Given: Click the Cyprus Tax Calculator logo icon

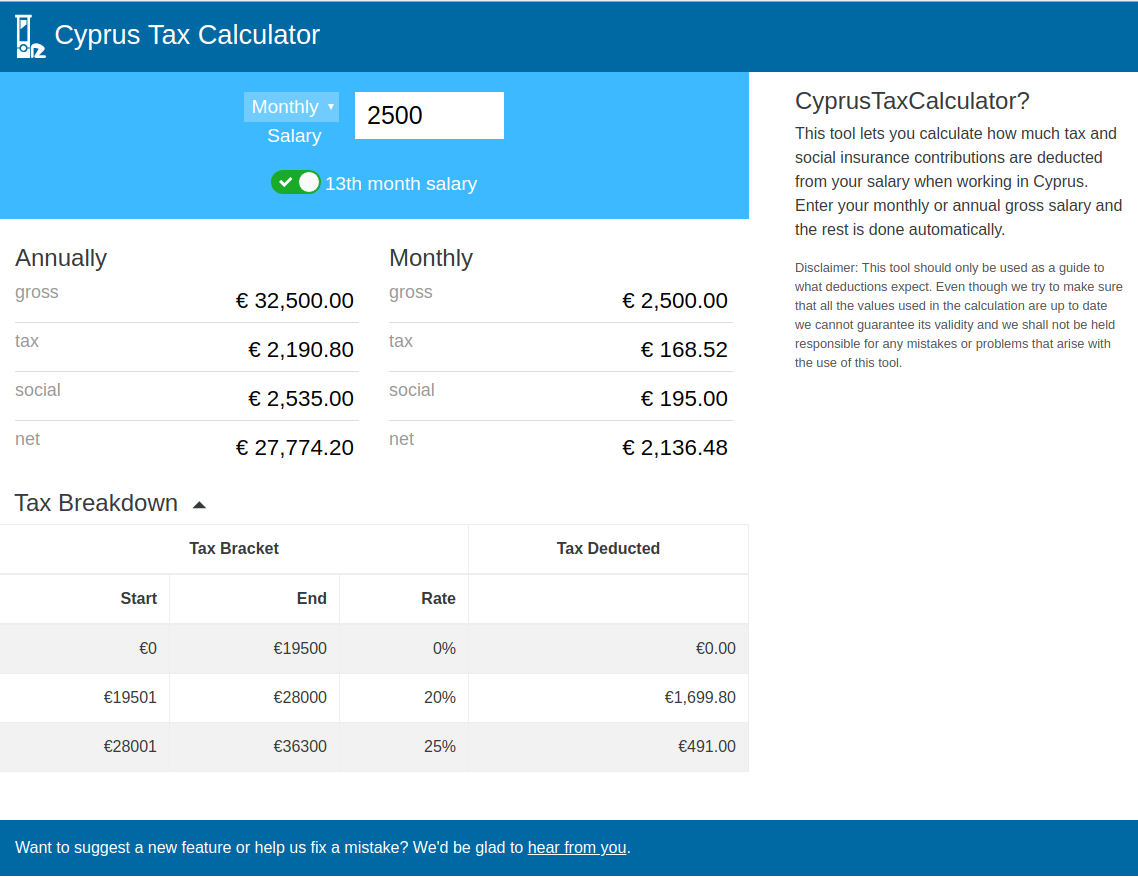Looking at the screenshot, I should pos(30,36).
